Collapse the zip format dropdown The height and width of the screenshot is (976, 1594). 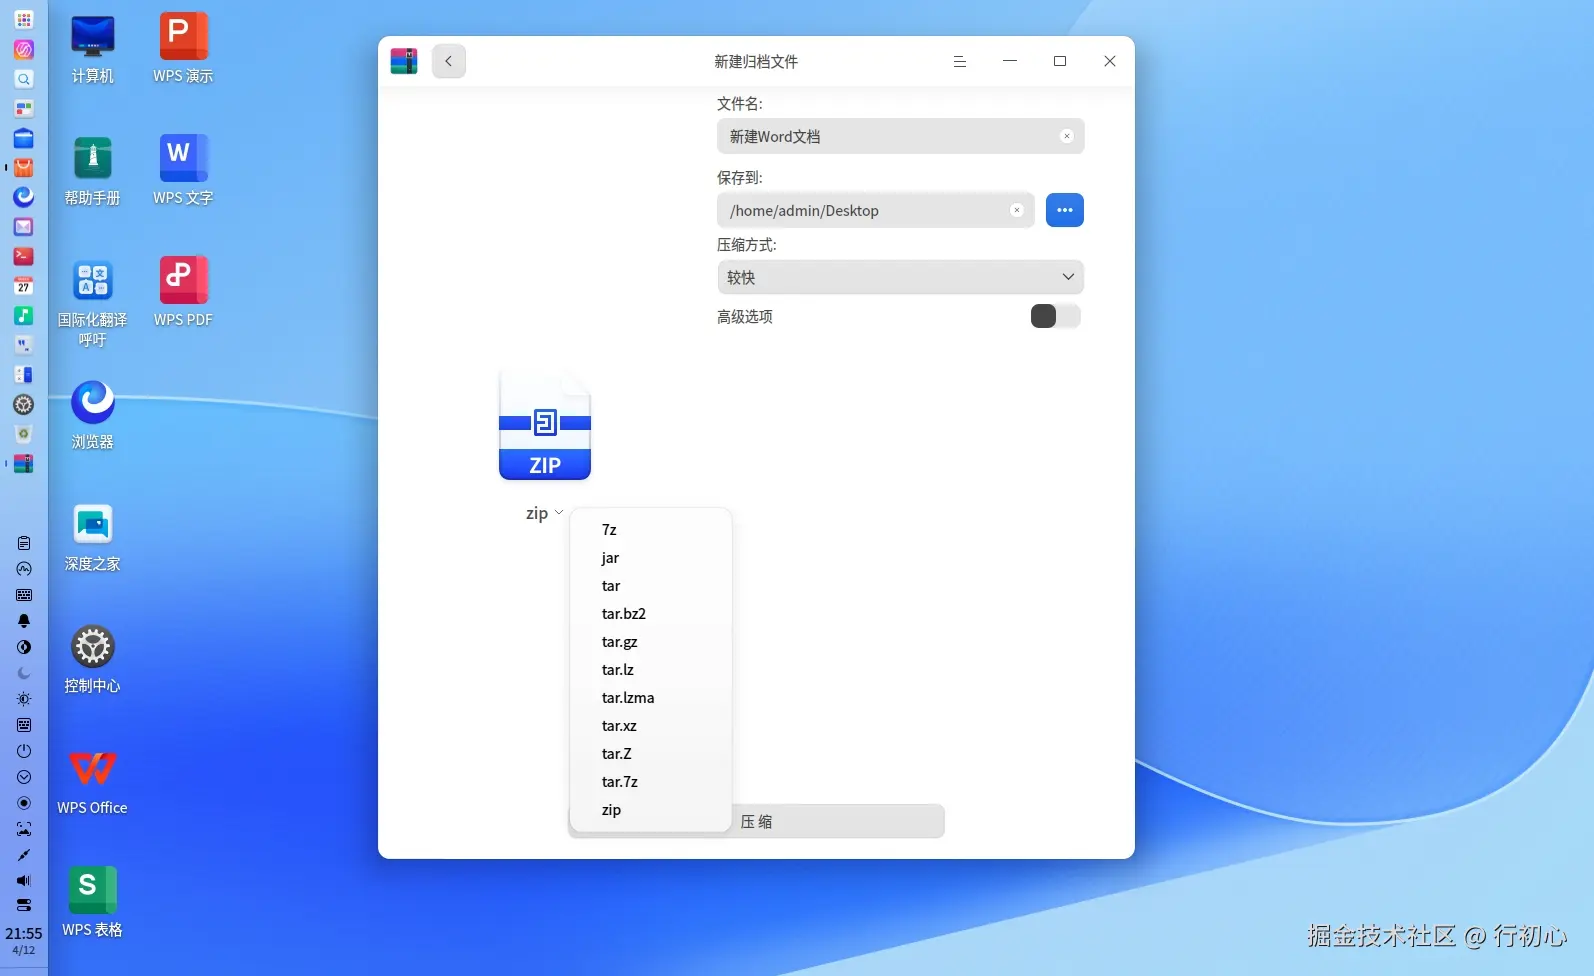pyautogui.click(x=545, y=513)
